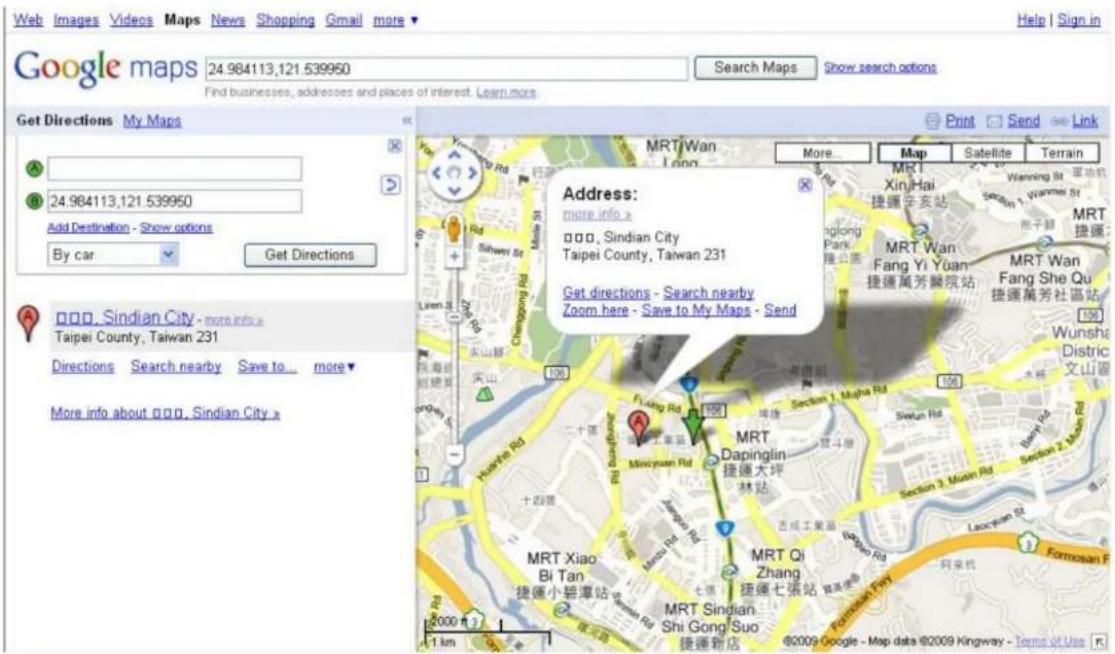Click the Send envelope icon
1115x654 pixels.
click(x=994, y=122)
